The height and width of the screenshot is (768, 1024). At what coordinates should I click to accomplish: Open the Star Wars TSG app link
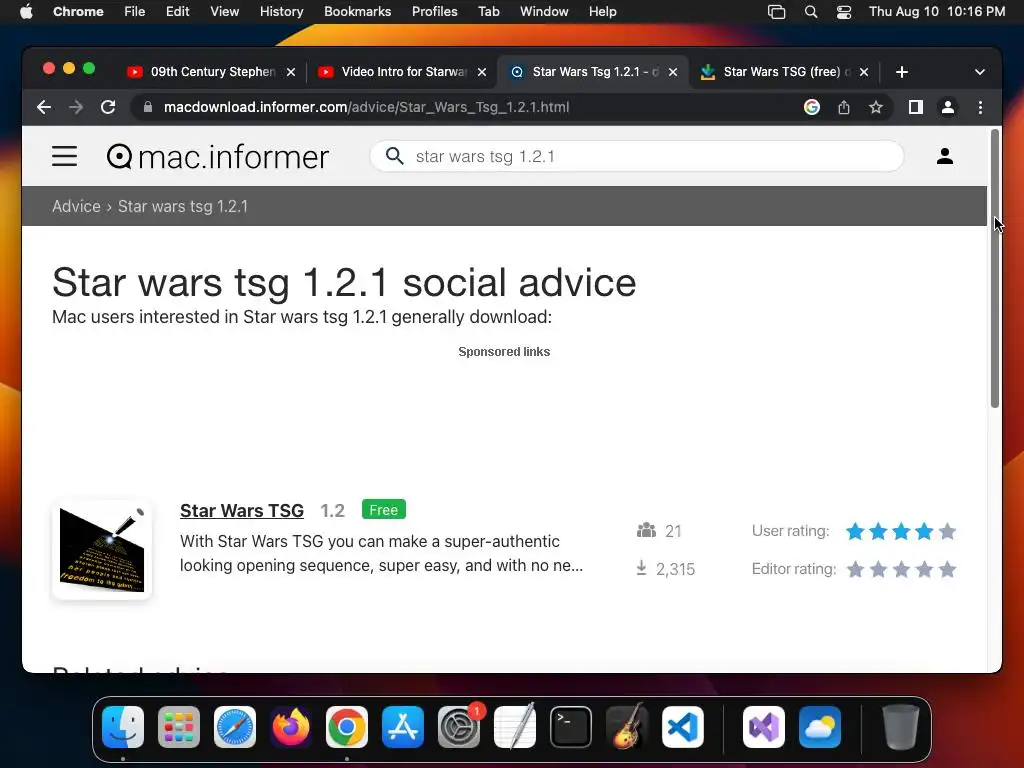point(242,511)
